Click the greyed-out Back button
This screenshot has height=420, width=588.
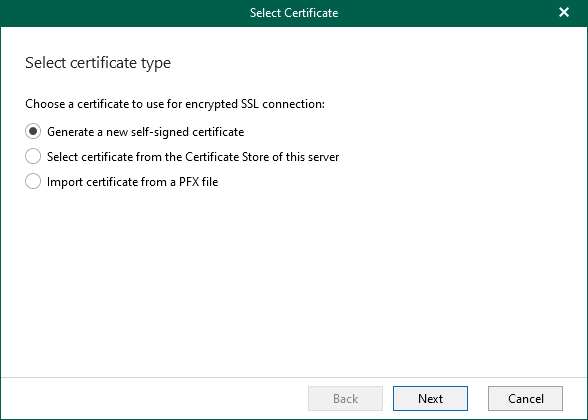(x=345, y=398)
